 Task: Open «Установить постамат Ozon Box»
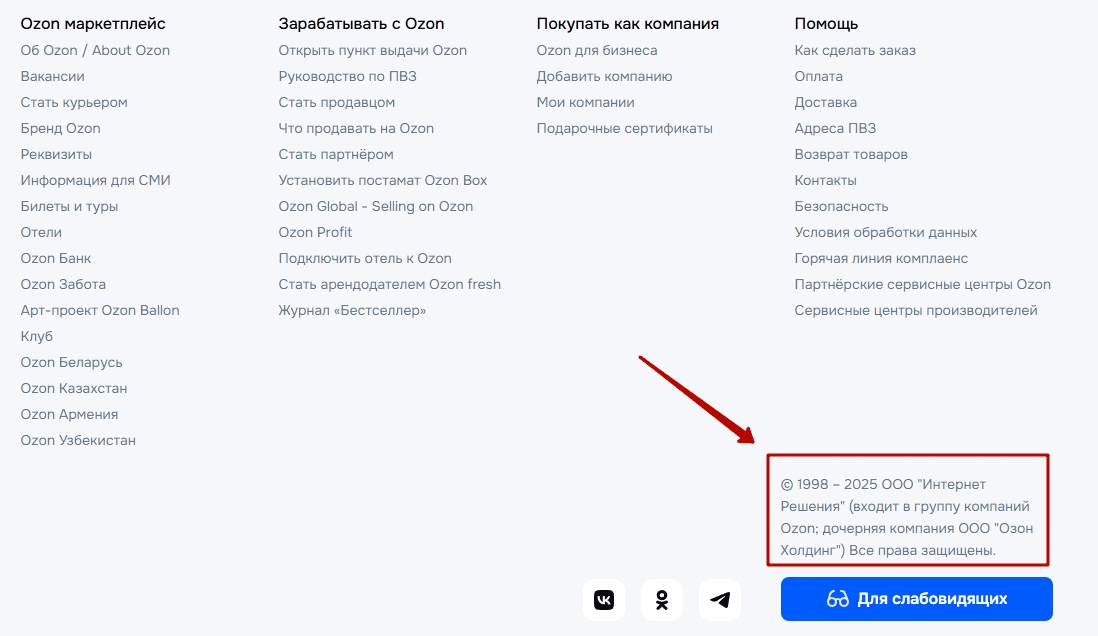382,180
